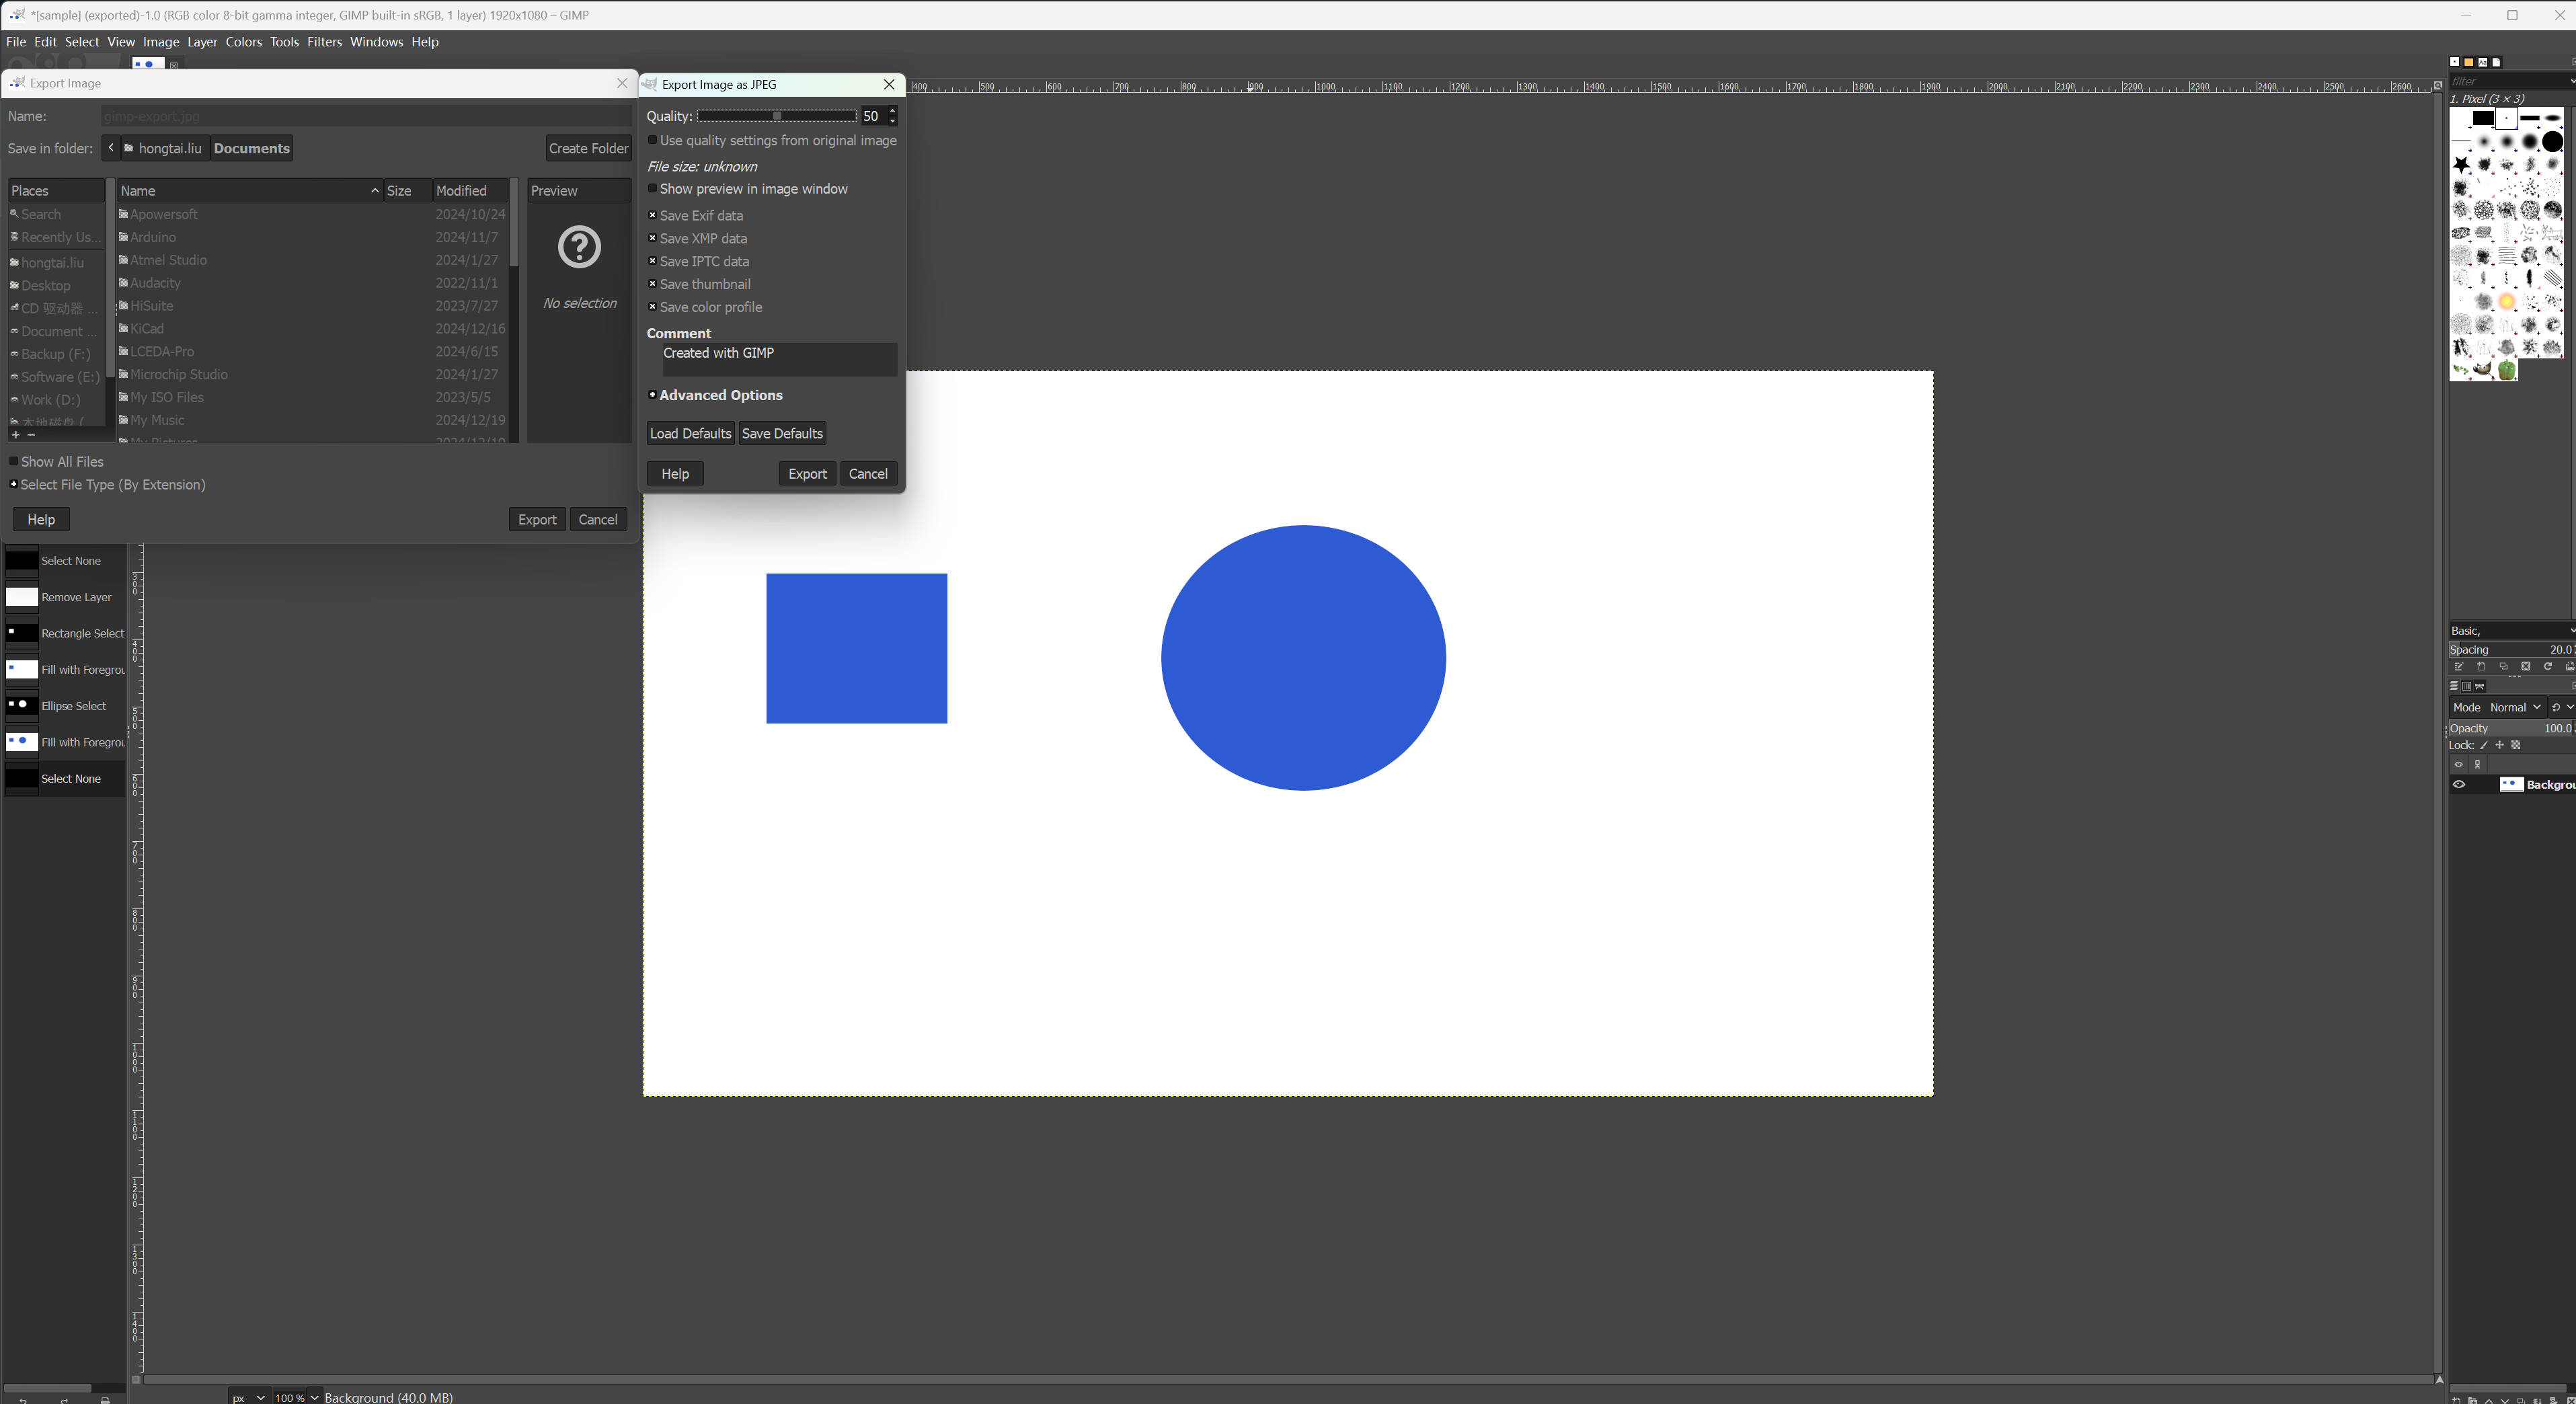Hide the Background layer with eye icon
2576x1404 pixels.
point(2459,785)
